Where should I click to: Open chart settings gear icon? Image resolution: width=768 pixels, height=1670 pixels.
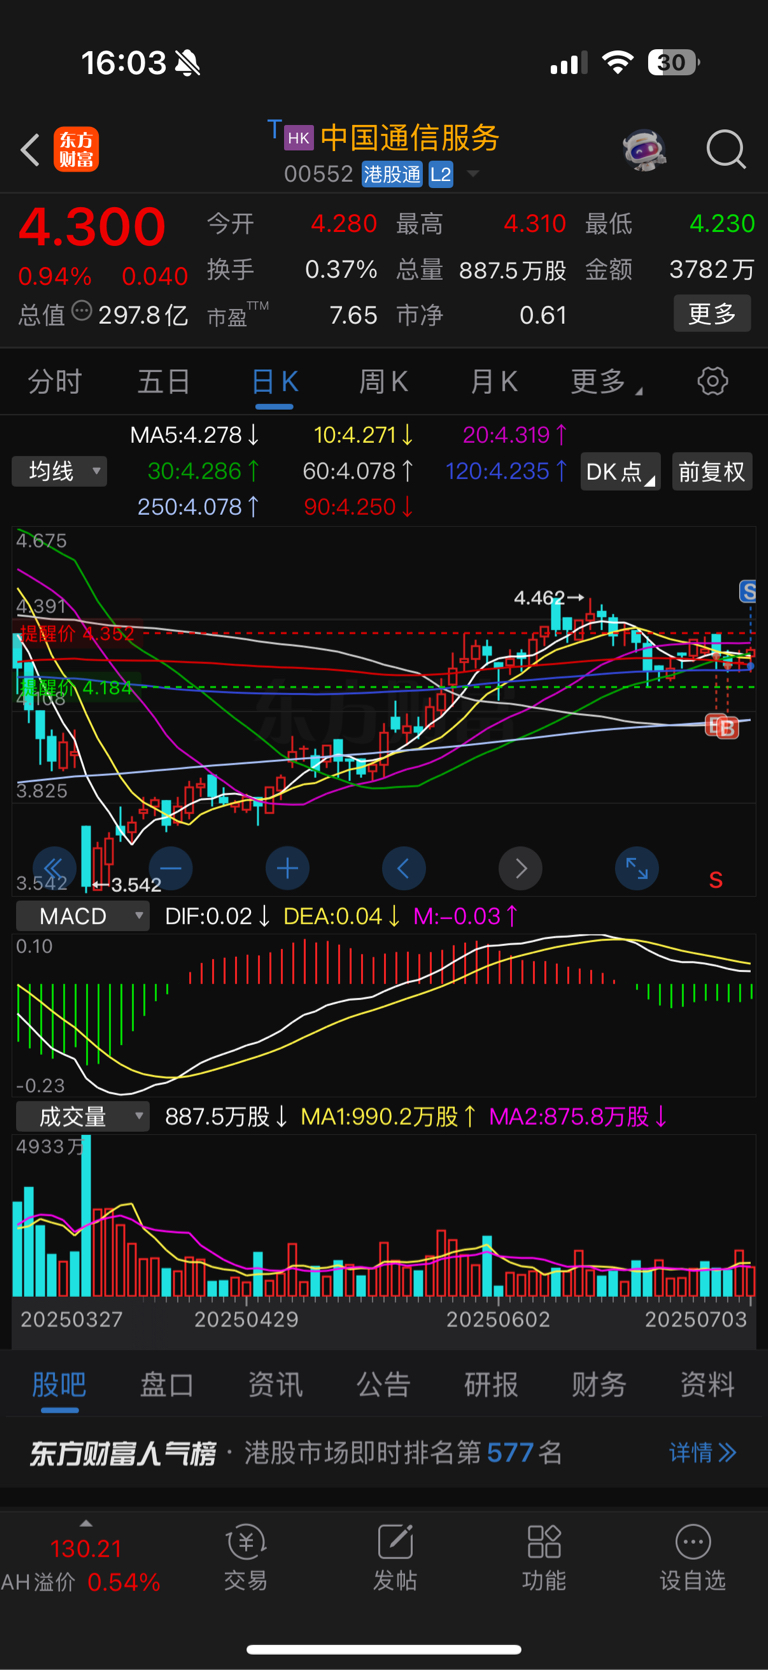712,381
